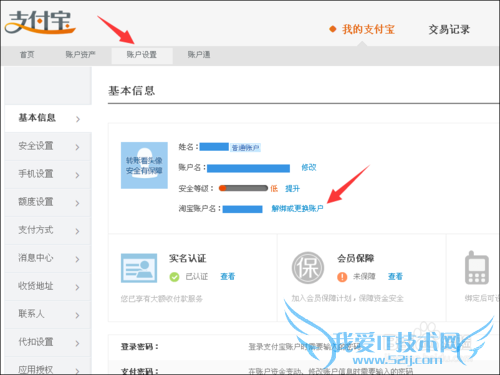Click 低 security level indicator

(x=274, y=189)
